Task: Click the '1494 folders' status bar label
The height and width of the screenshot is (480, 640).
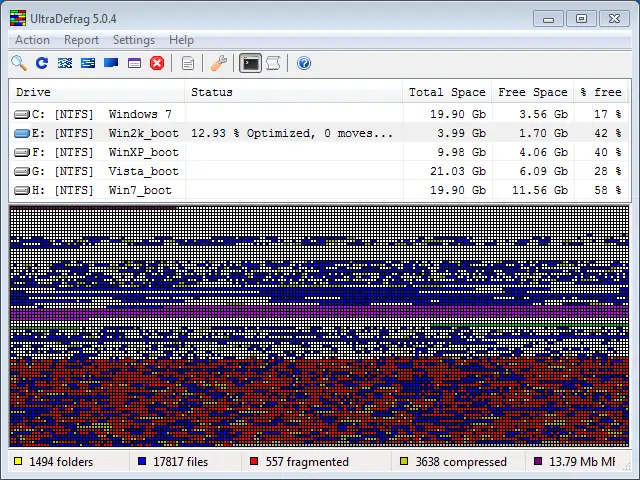Action: (61, 462)
